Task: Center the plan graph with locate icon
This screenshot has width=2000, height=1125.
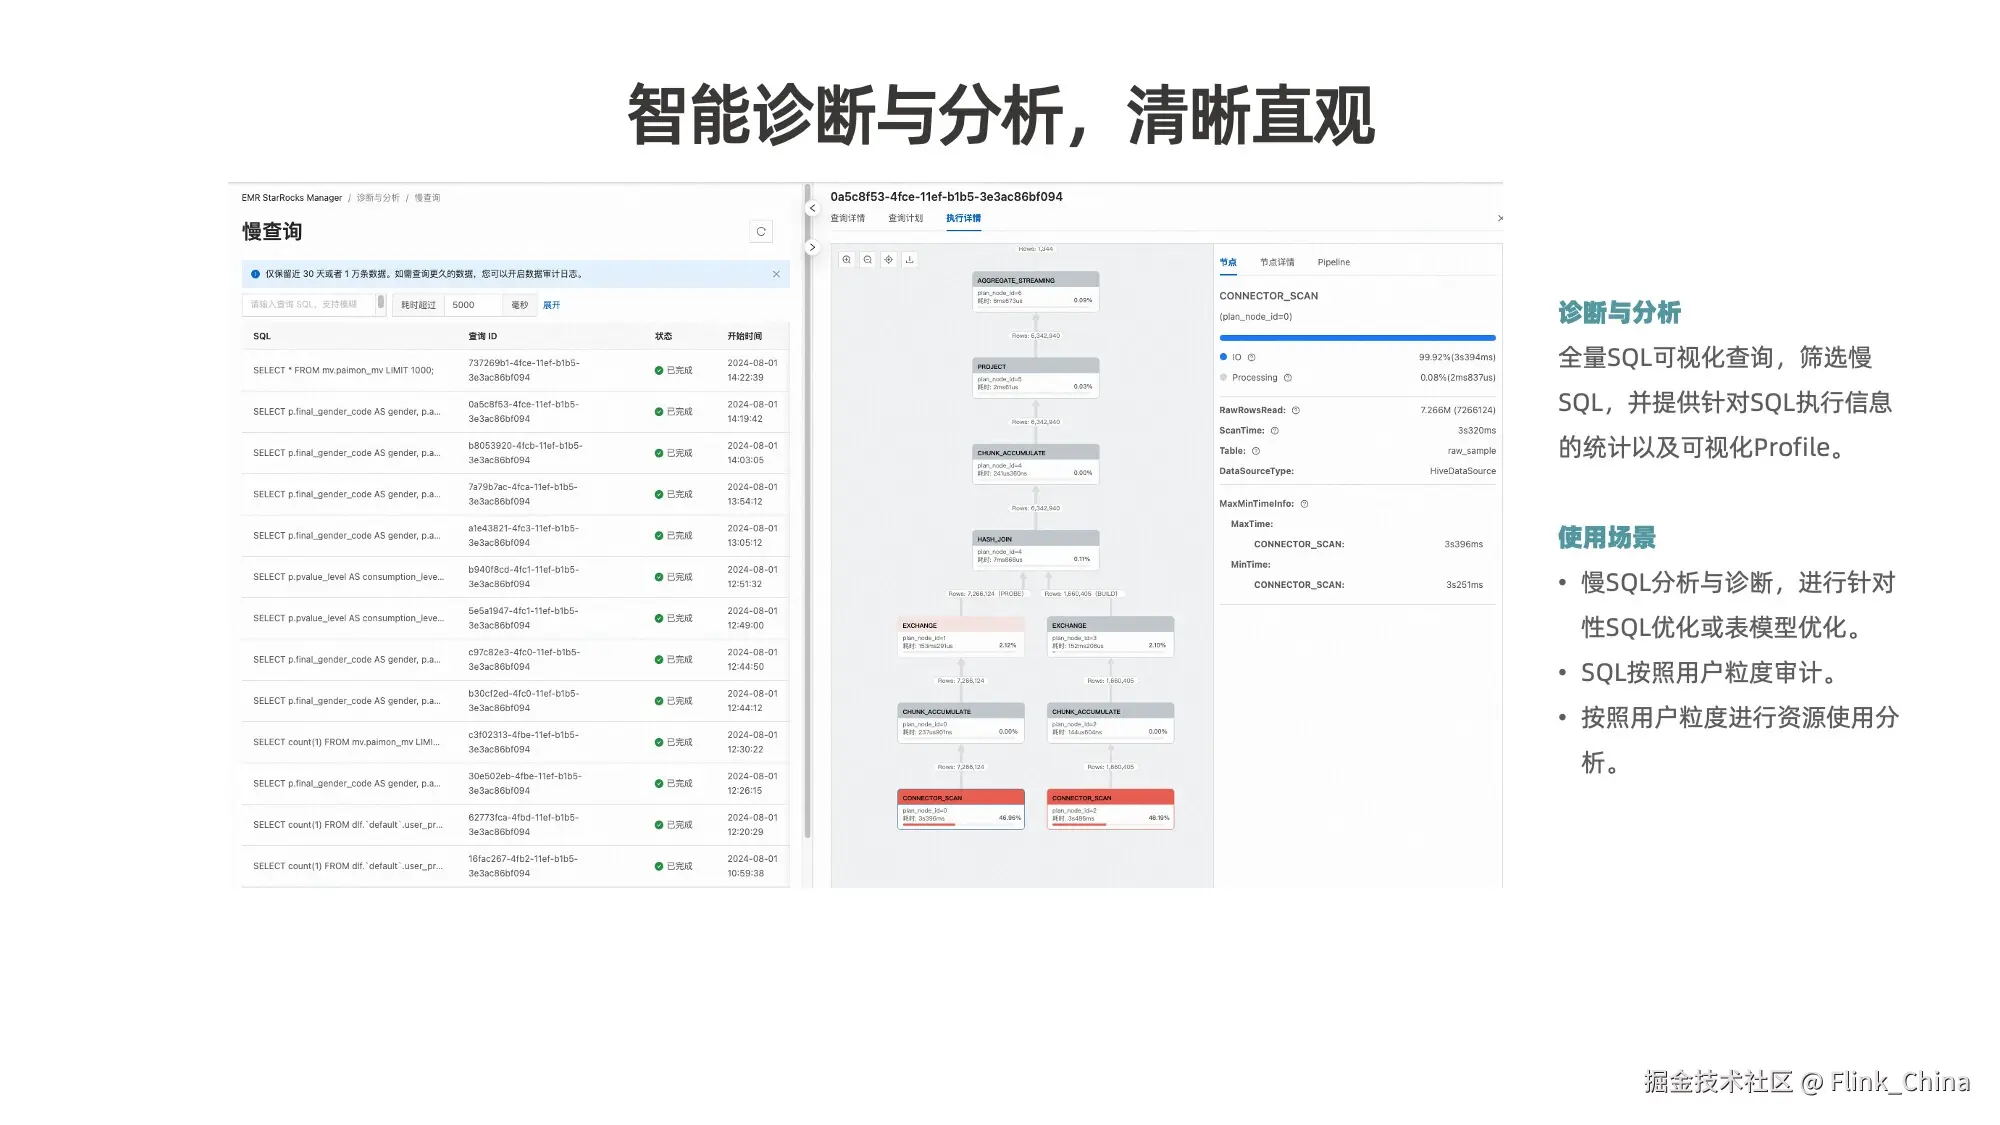Action: pos(889,260)
